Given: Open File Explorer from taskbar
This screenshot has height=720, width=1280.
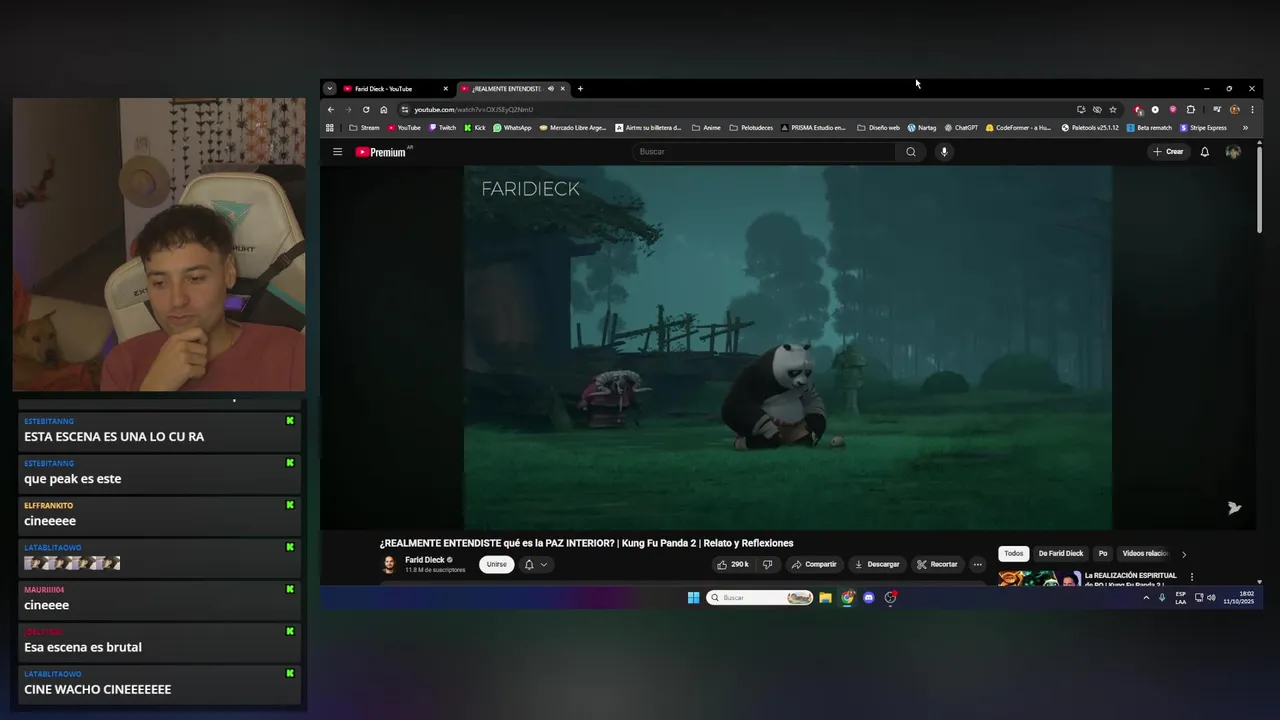Looking at the screenshot, I should 825,598.
